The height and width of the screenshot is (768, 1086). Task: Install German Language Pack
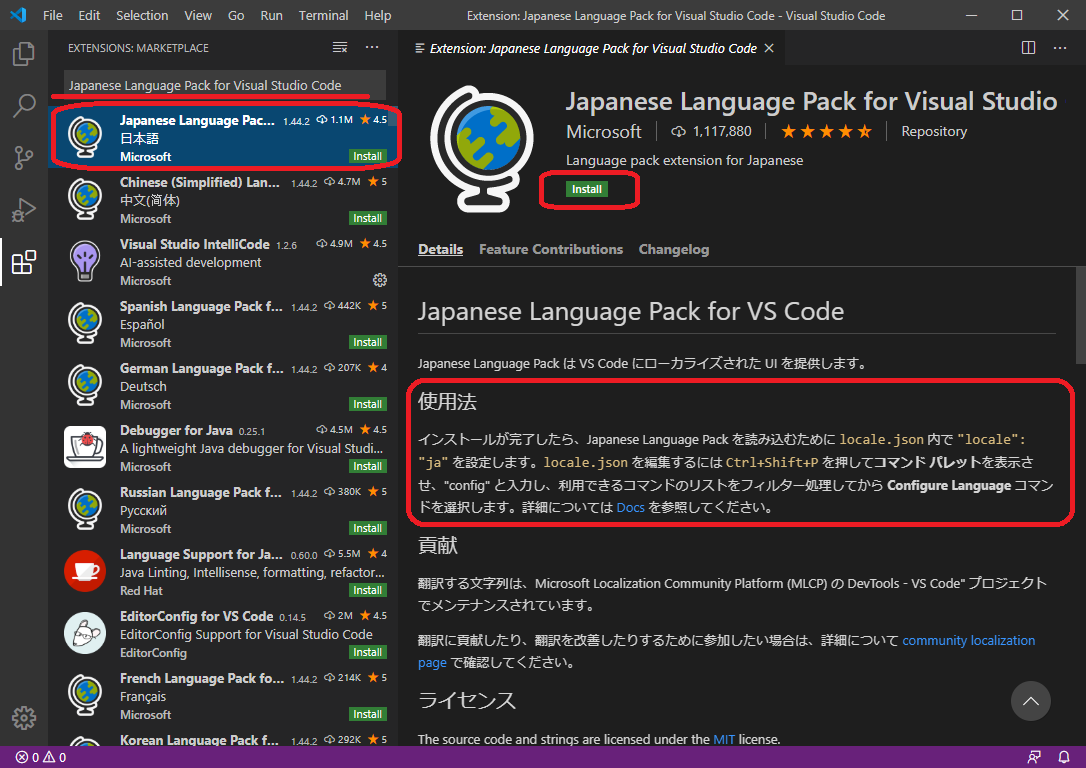pyautogui.click(x=367, y=404)
